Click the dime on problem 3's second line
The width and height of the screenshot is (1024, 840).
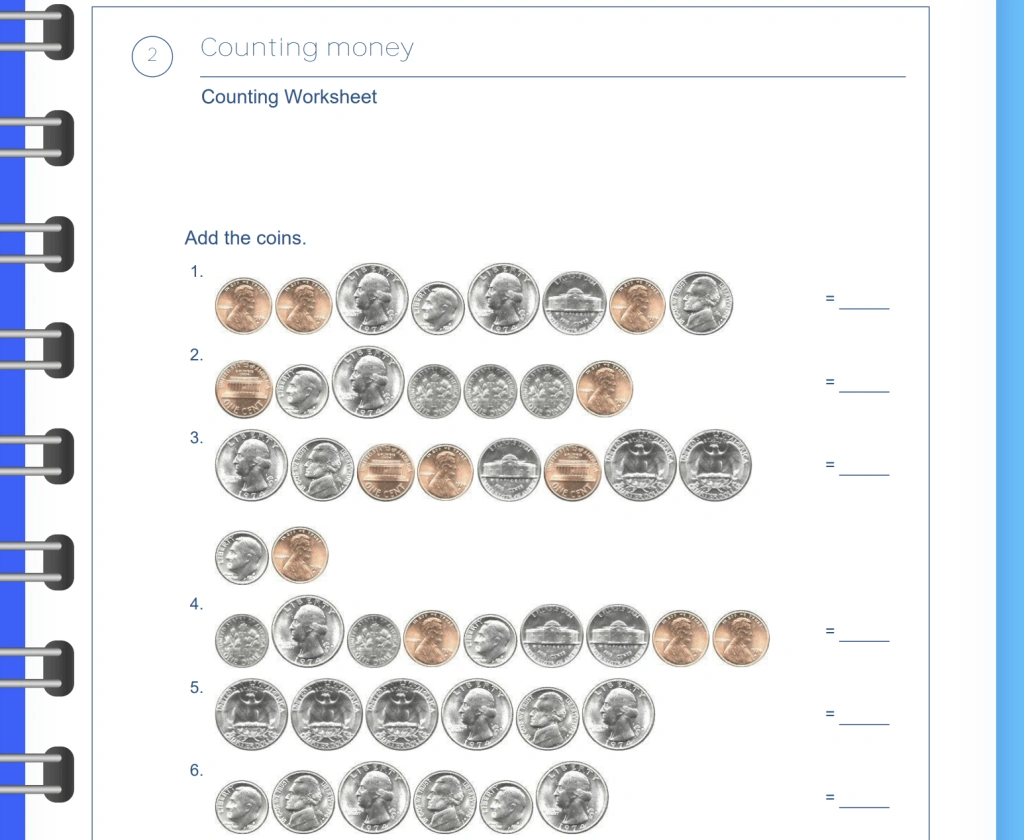pos(242,557)
